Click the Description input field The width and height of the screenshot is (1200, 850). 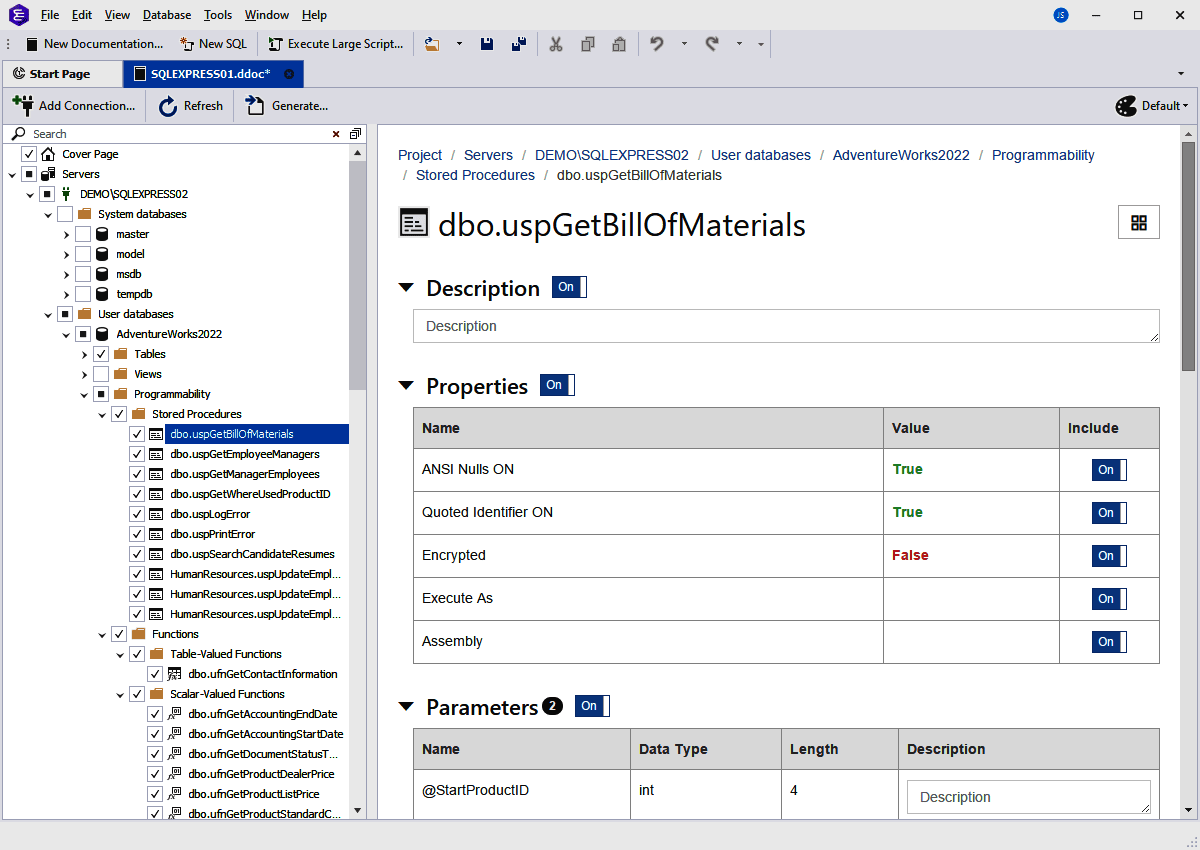pos(786,326)
